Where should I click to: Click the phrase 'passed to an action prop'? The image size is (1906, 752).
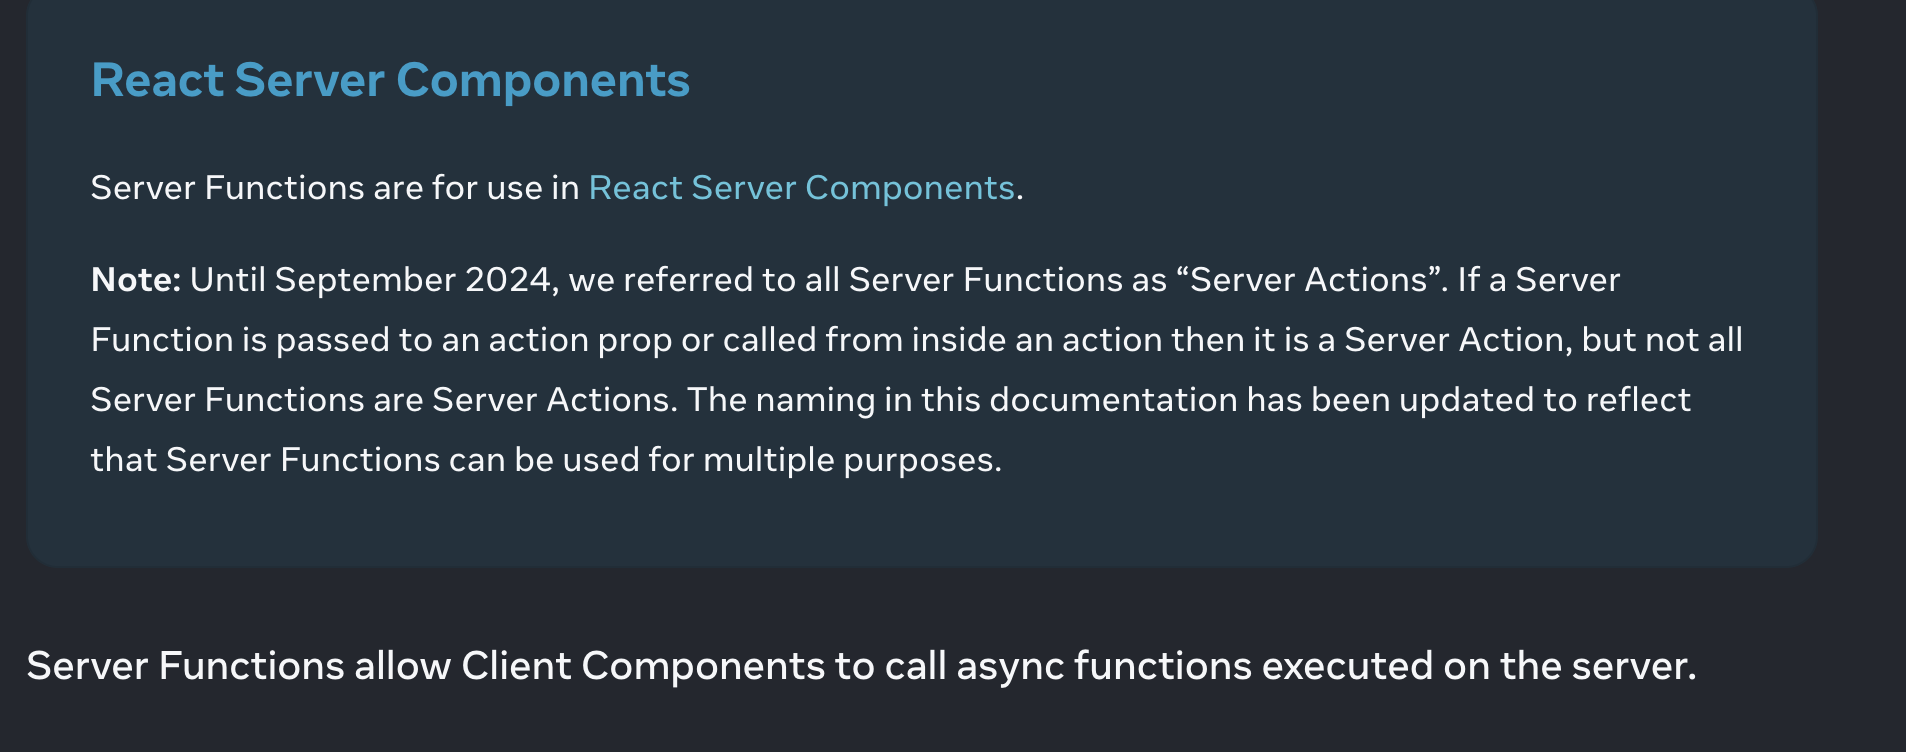[x=474, y=341]
